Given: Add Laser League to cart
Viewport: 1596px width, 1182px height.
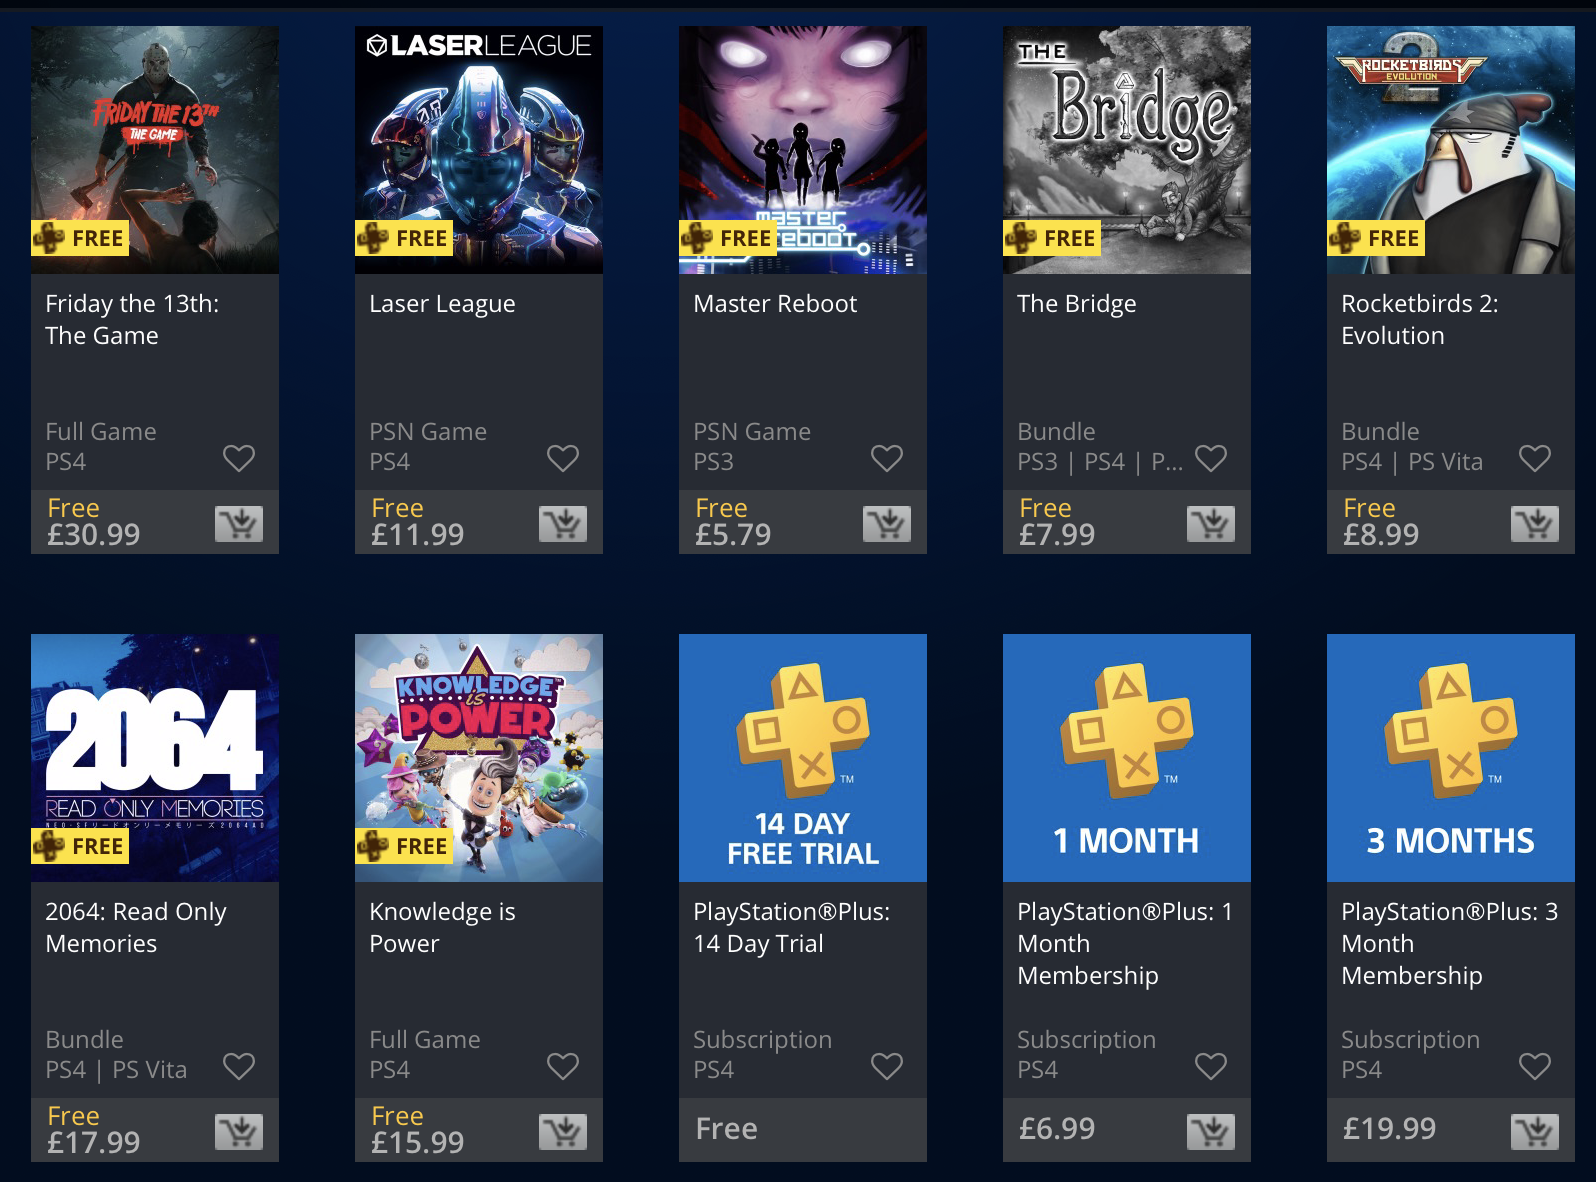Looking at the screenshot, I should click(563, 524).
